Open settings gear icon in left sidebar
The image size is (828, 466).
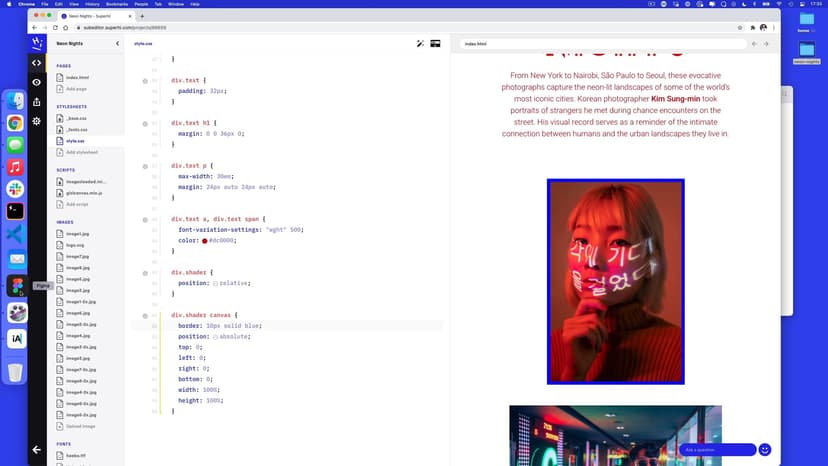click(37, 121)
